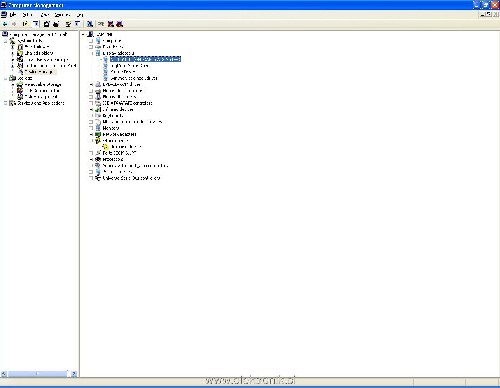Expand the Disk drives category
The height and width of the screenshot is (388, 500).
point(91,47)
